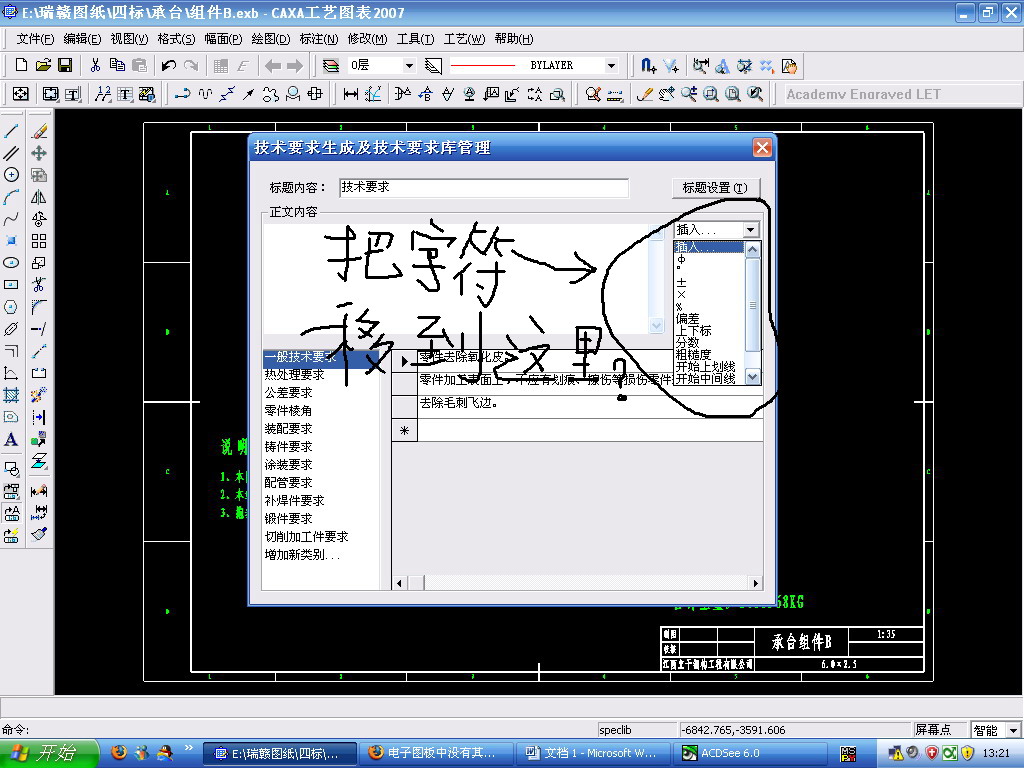Click the new row asterisk header
This screenshot has height=768, width=1024.
[x=405, y=431]
